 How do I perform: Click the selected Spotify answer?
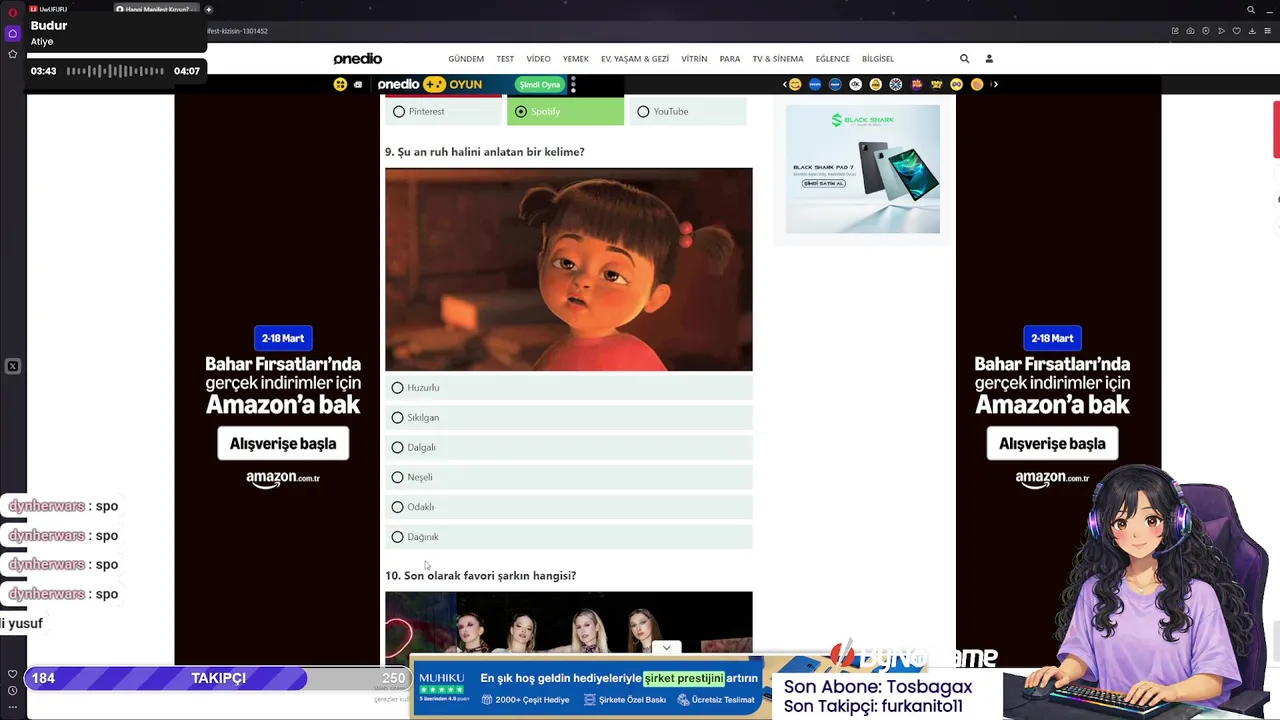(x=565, y=111)
